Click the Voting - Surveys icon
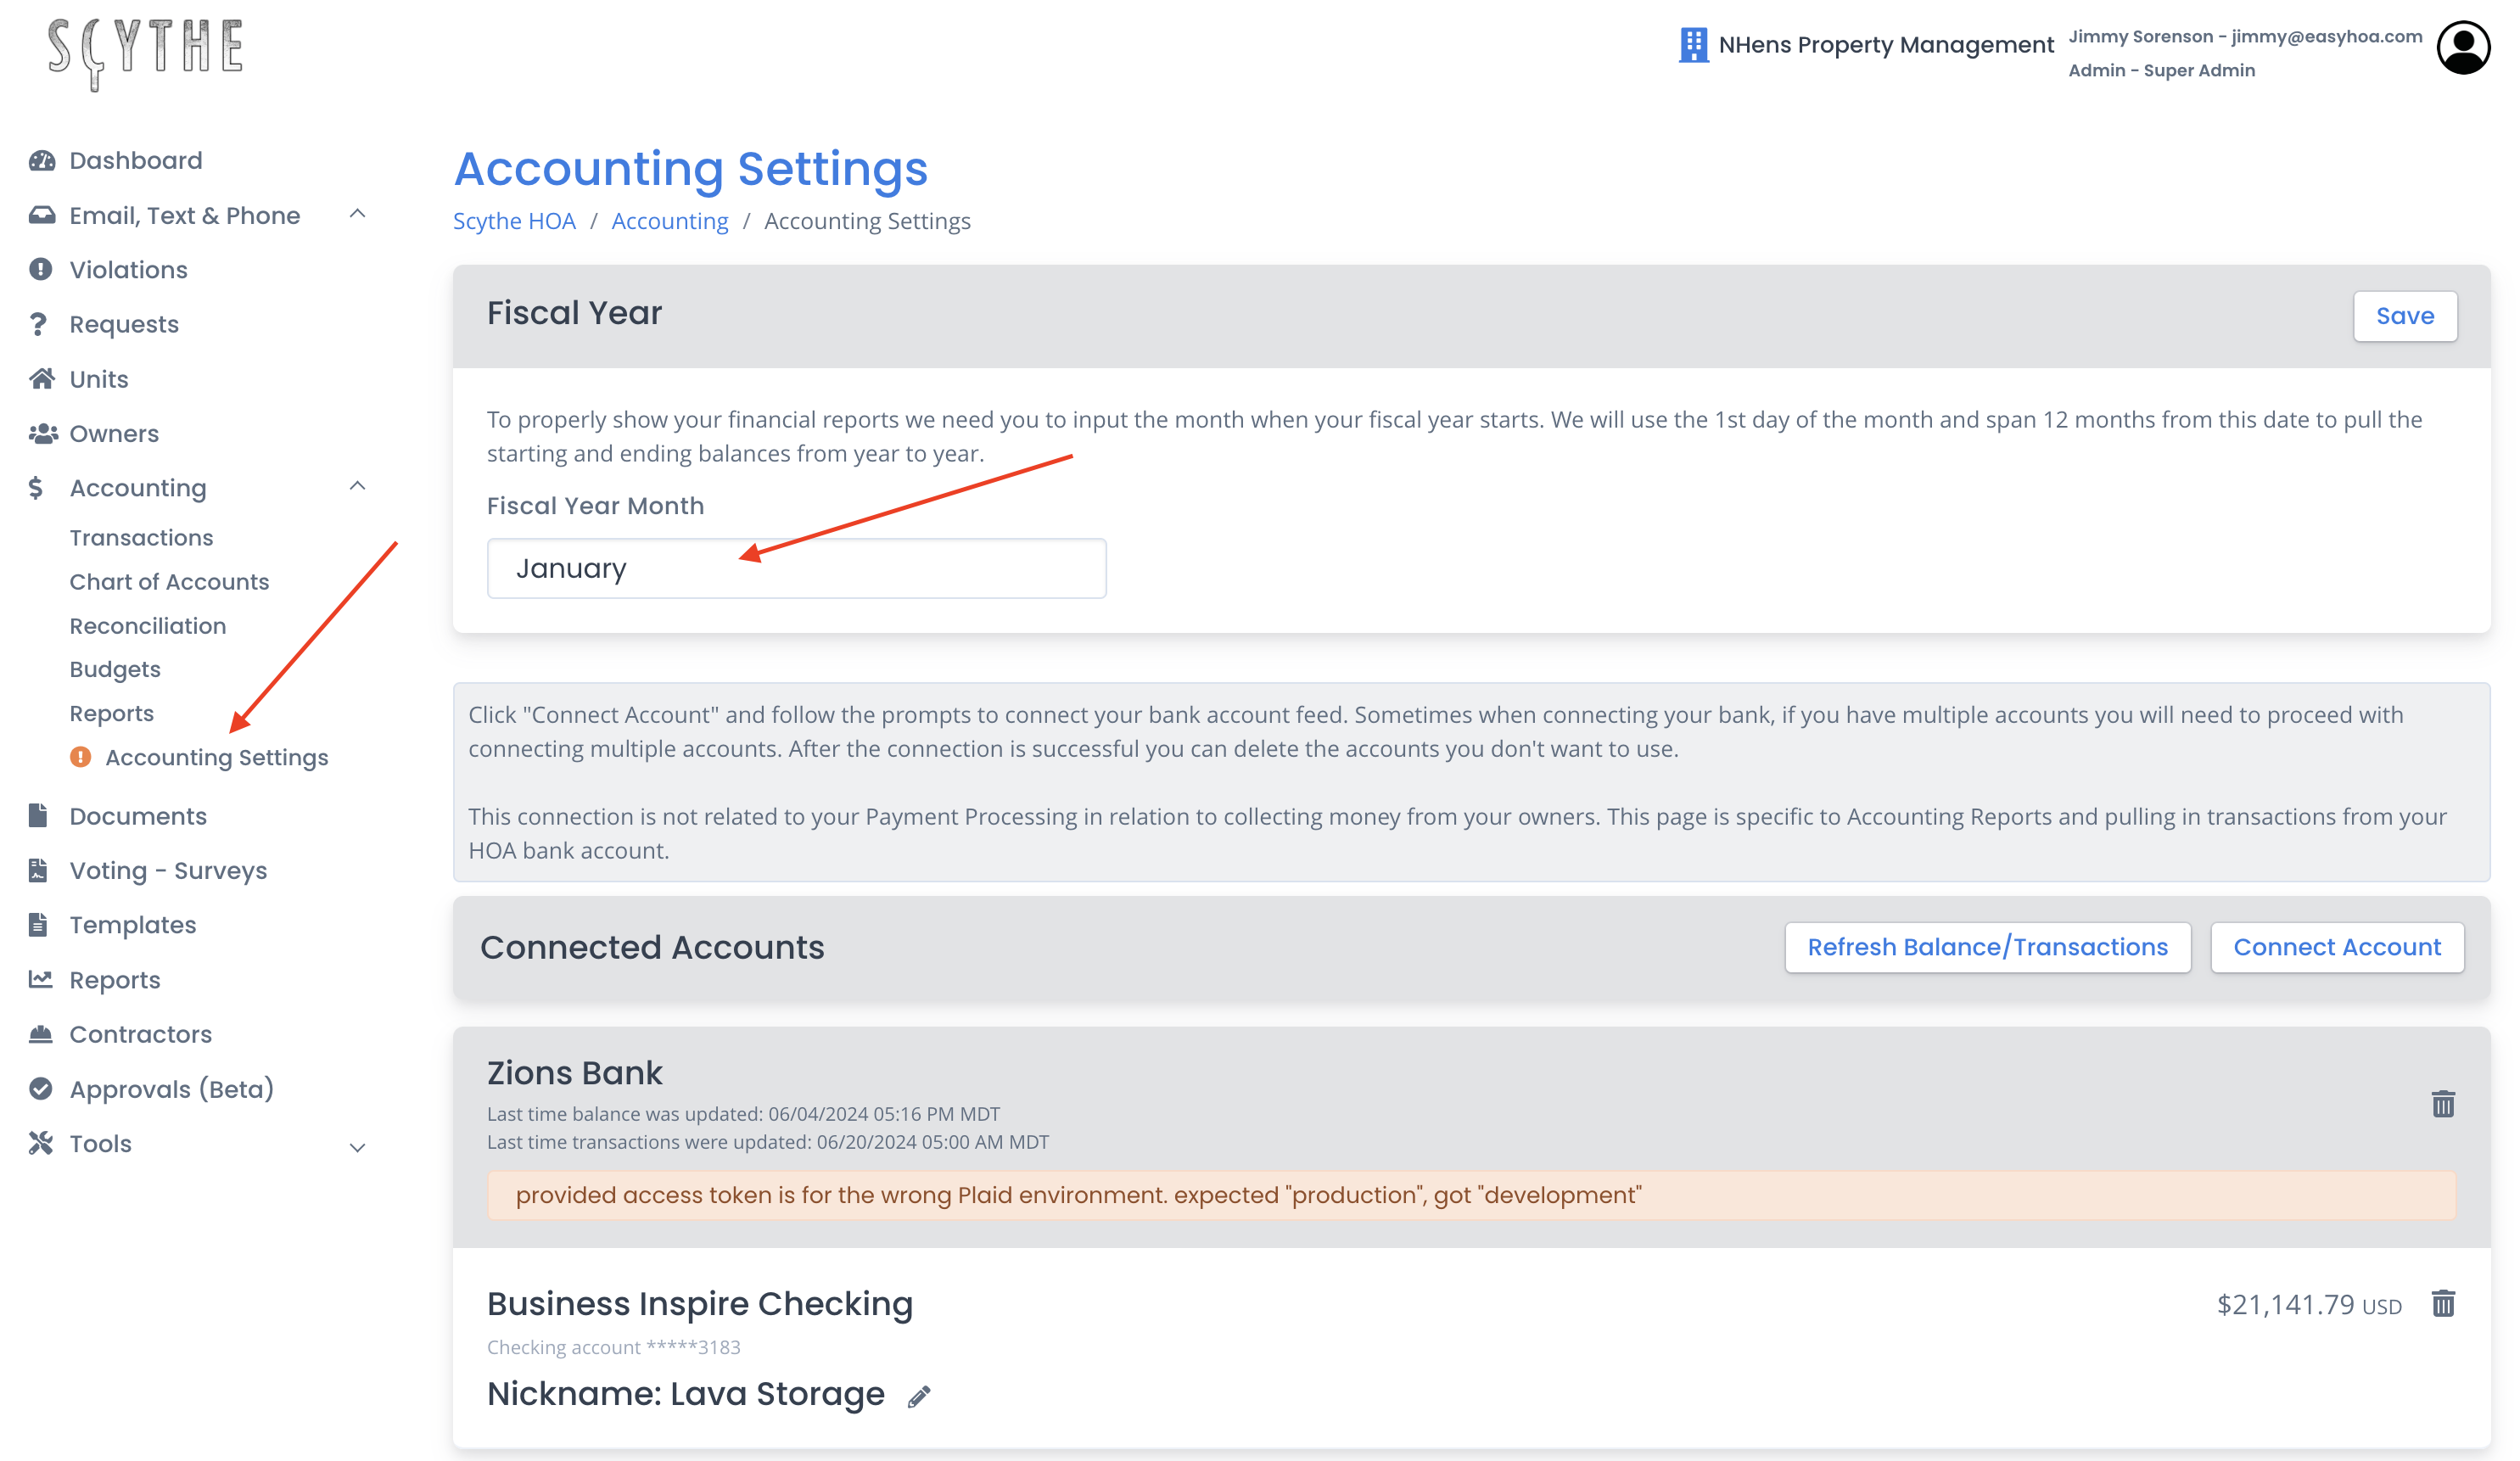Screen dimensions: 2520x1461 [38, 870]
